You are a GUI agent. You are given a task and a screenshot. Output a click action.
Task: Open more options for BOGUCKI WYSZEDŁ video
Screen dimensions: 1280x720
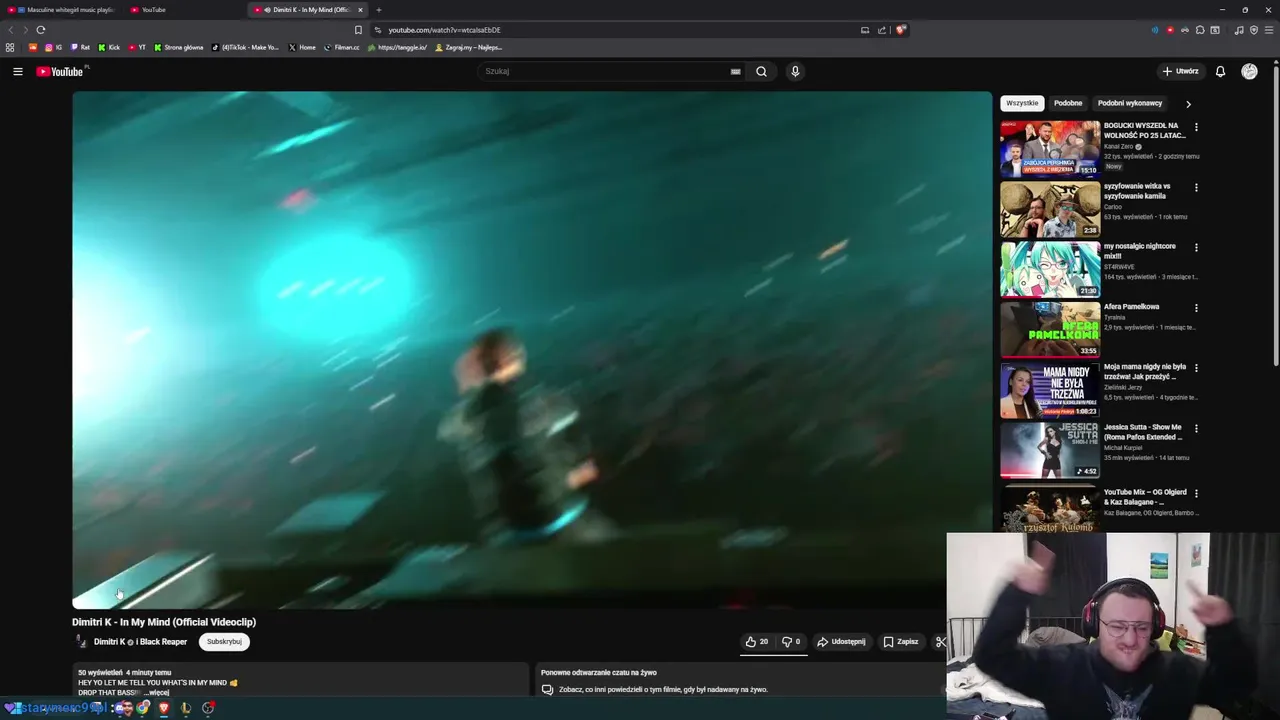[x=1196, y=127]
